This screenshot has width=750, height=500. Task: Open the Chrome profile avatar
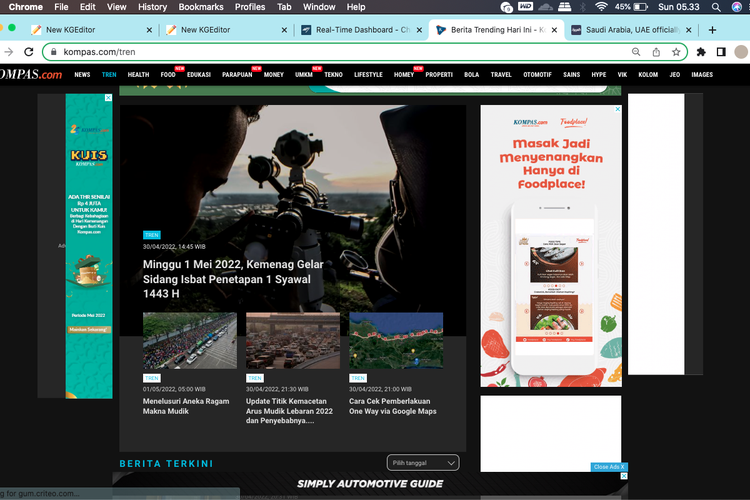pos(741,51)
